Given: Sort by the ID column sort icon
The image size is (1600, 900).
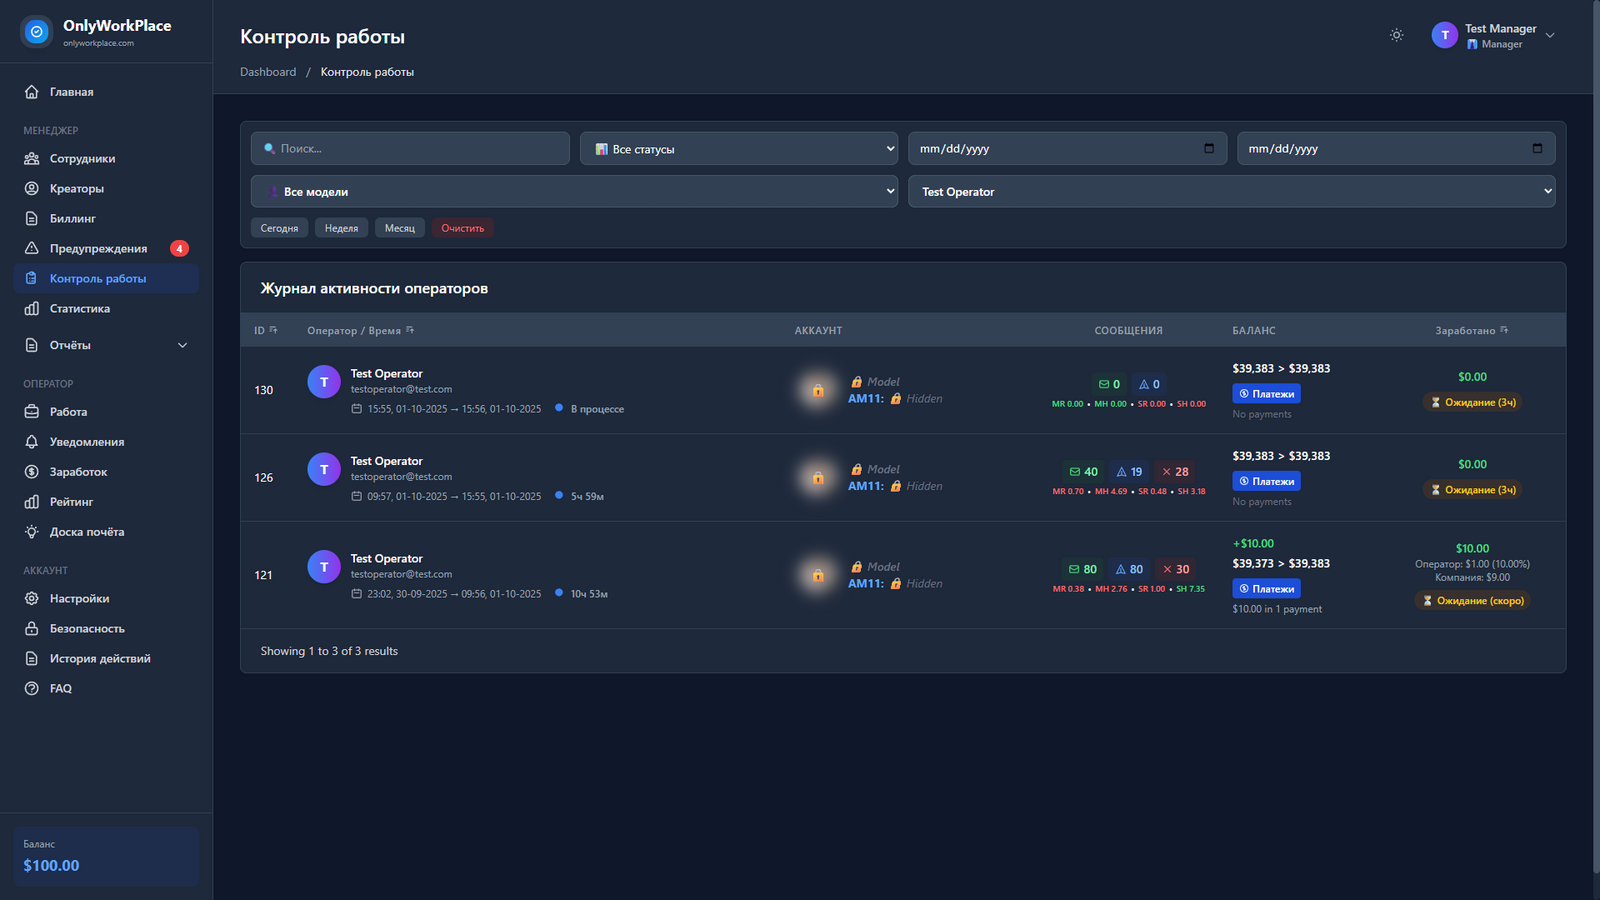Looking at the screenshot, I should (273, 330).
